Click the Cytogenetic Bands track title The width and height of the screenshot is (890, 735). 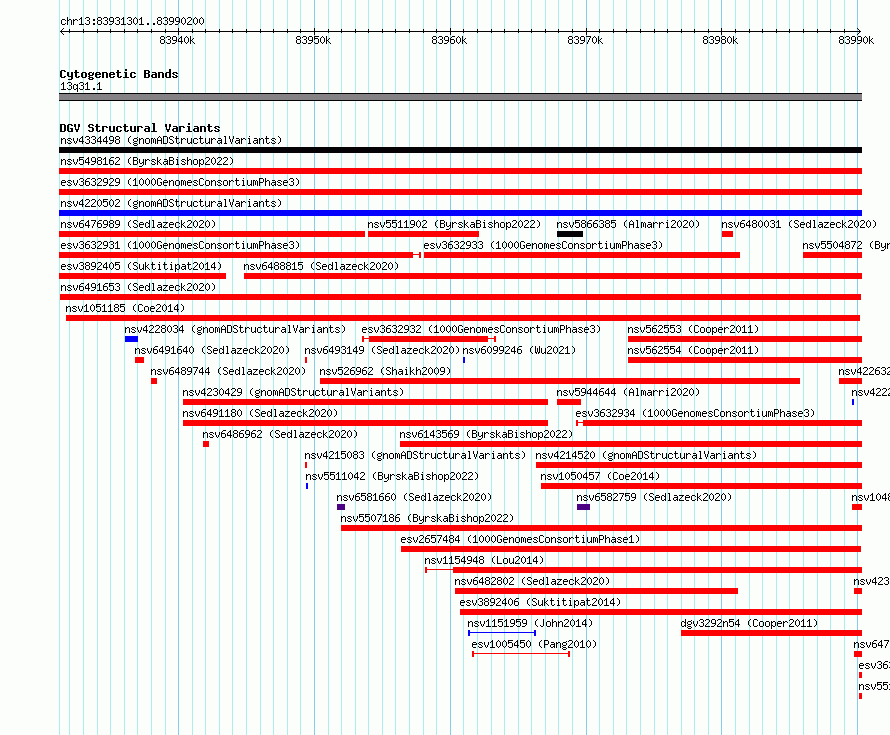(x=119, y=74)
